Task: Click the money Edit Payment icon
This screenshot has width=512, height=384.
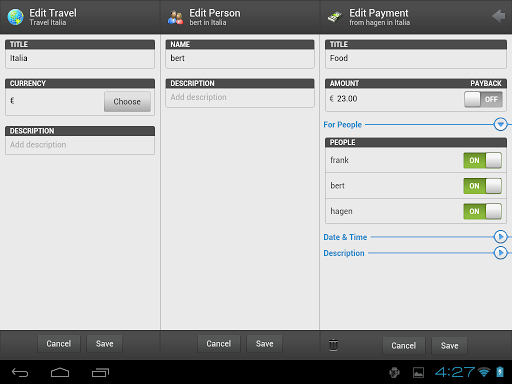Action: pos(335,17)
